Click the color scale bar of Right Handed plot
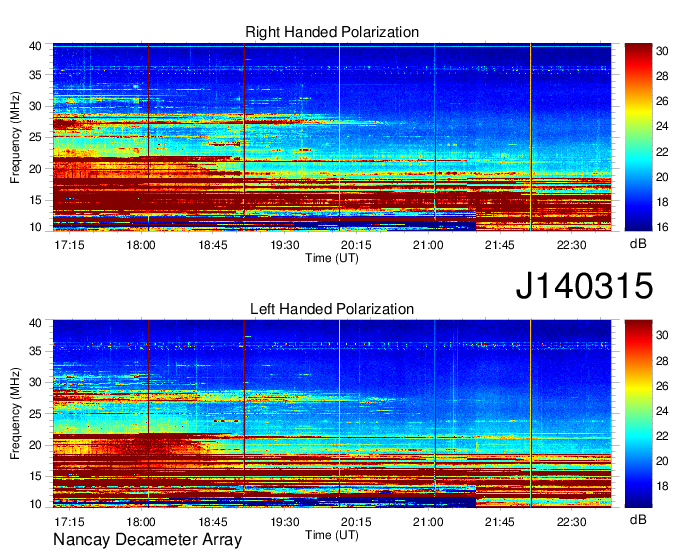 (x=638, y=137)
